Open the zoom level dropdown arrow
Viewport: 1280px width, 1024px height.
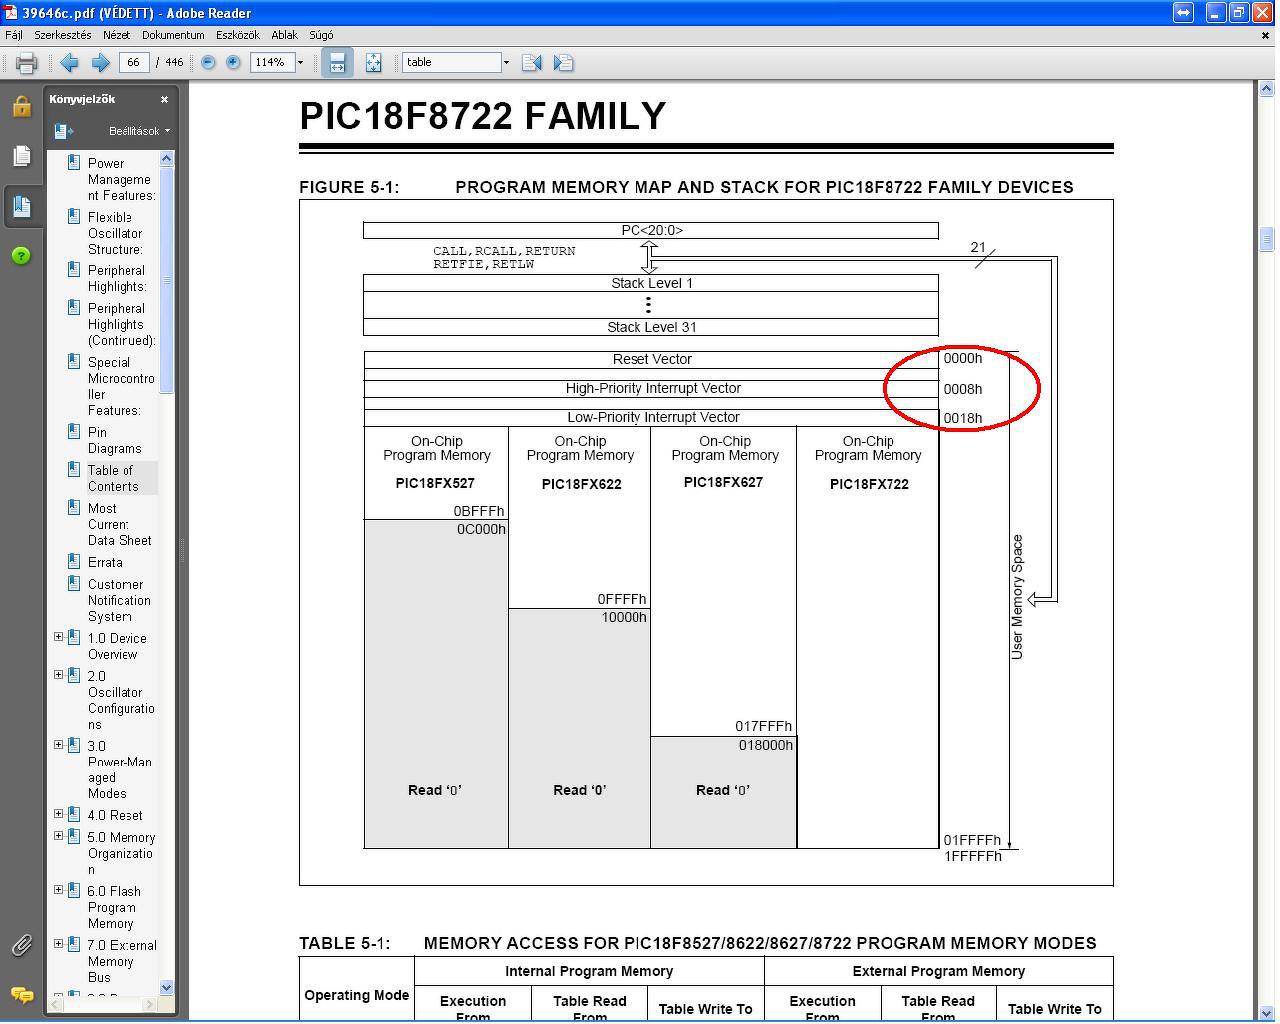300,62
